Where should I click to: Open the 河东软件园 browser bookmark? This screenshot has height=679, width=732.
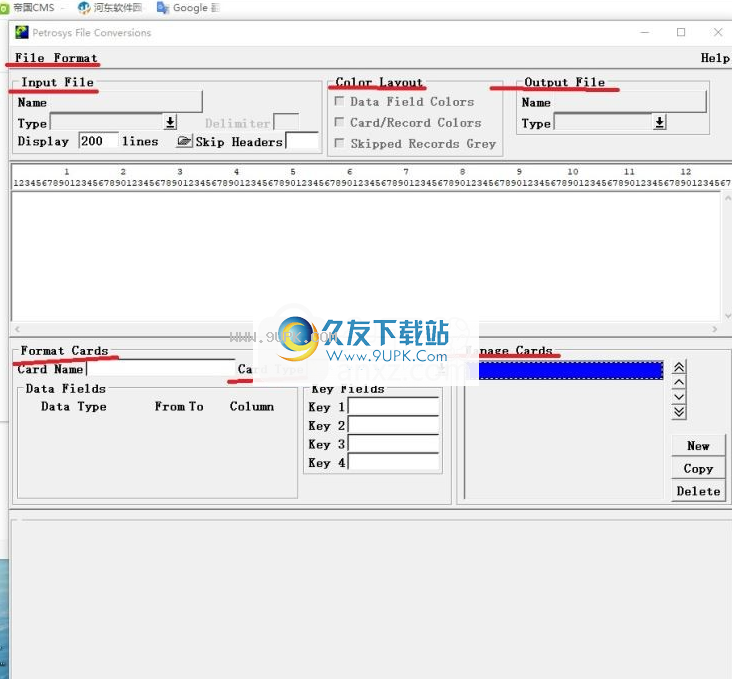[110, 7]
